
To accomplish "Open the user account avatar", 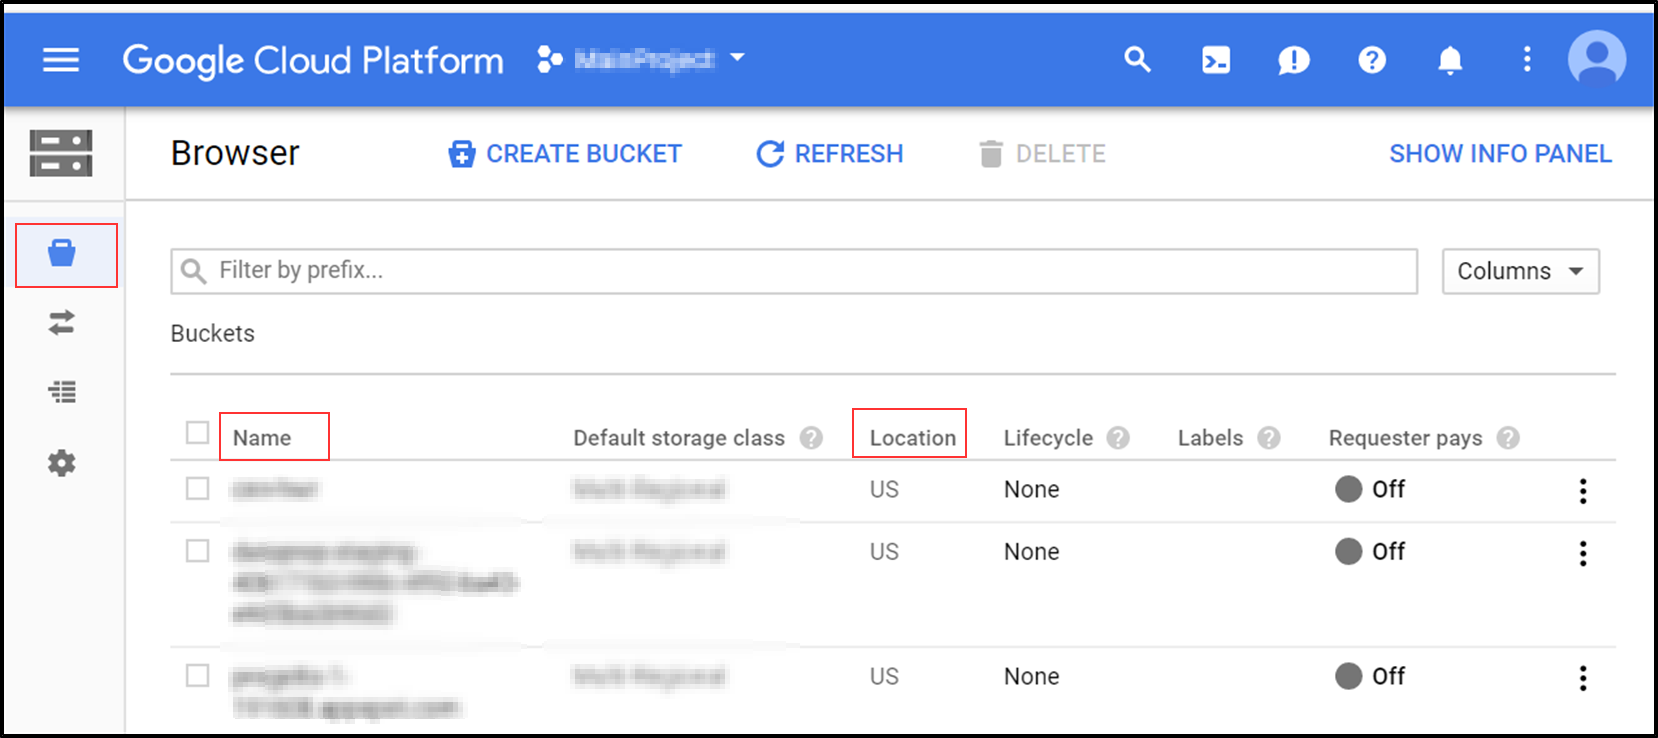I will tap(1597, 59).
